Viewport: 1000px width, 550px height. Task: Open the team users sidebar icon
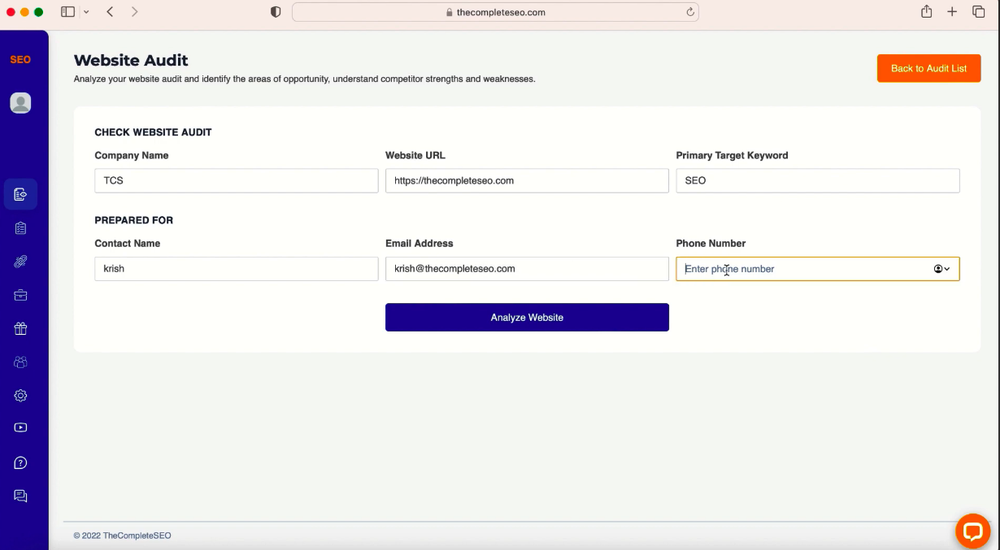pyautogui.click(x=20, y=362)
